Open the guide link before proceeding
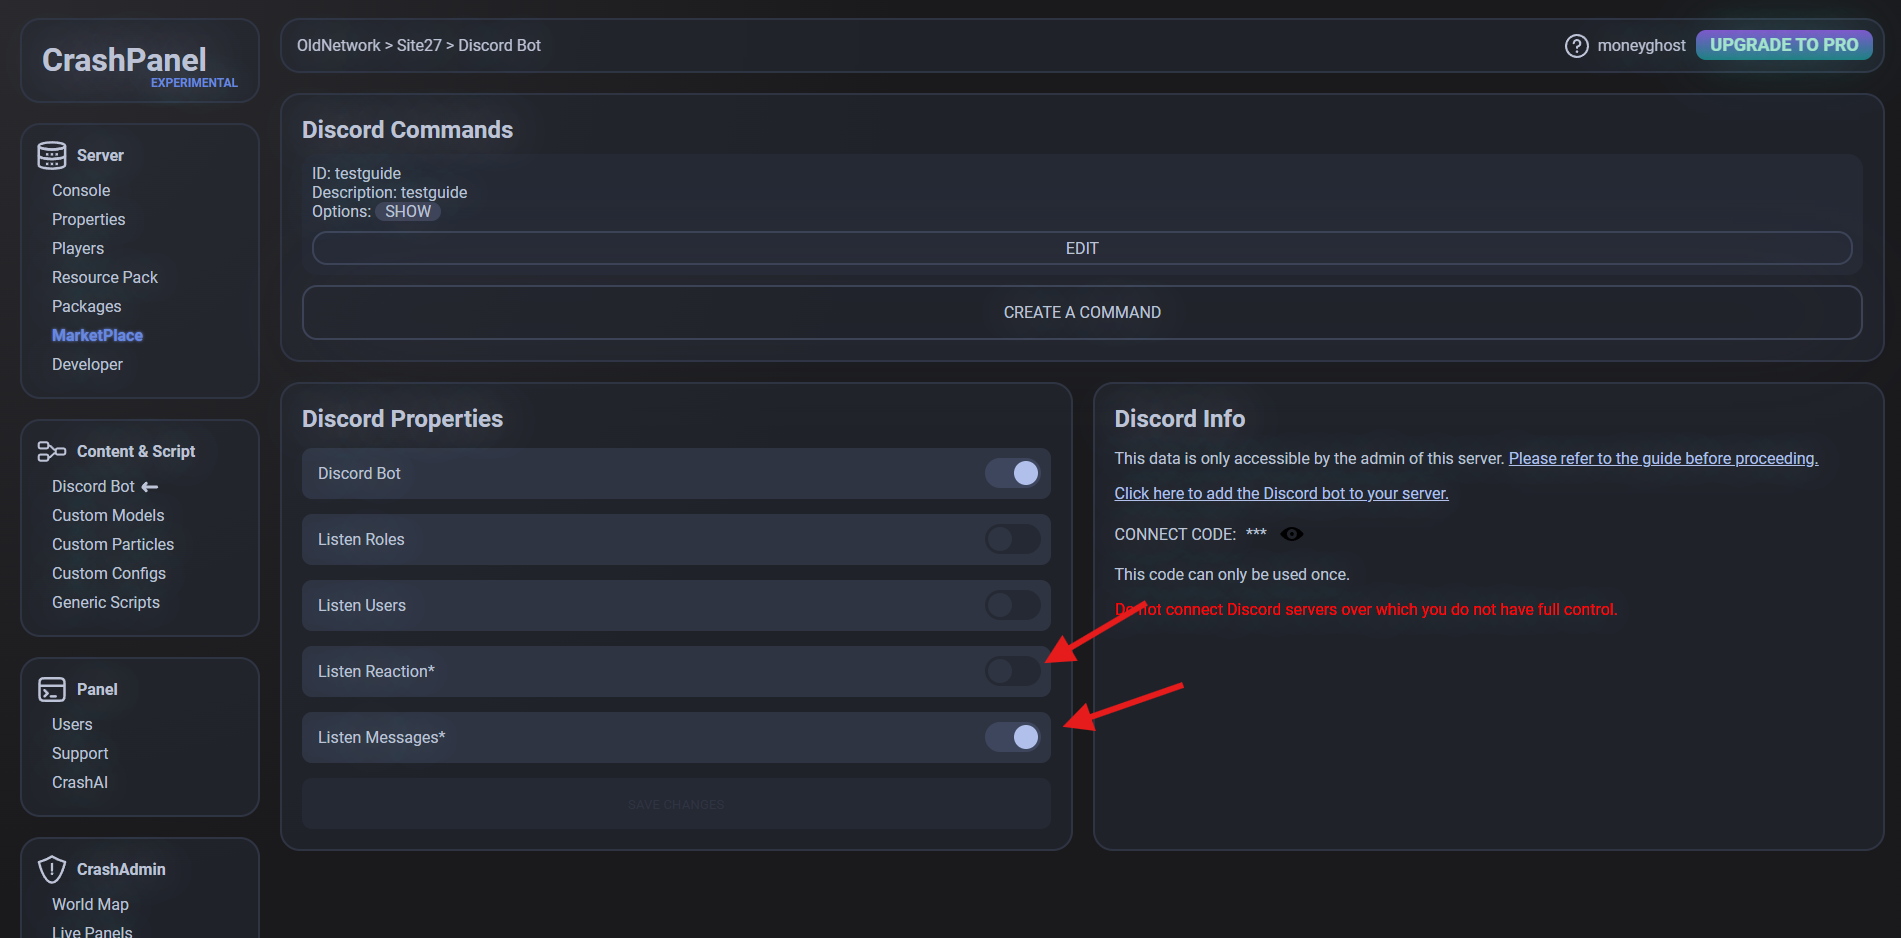 (x=1663, y=458)
